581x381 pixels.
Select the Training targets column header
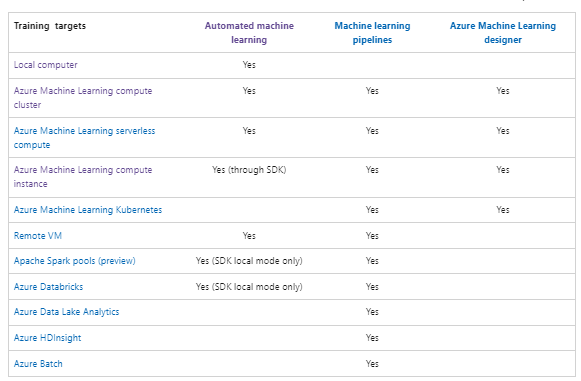tap(50, 26)
